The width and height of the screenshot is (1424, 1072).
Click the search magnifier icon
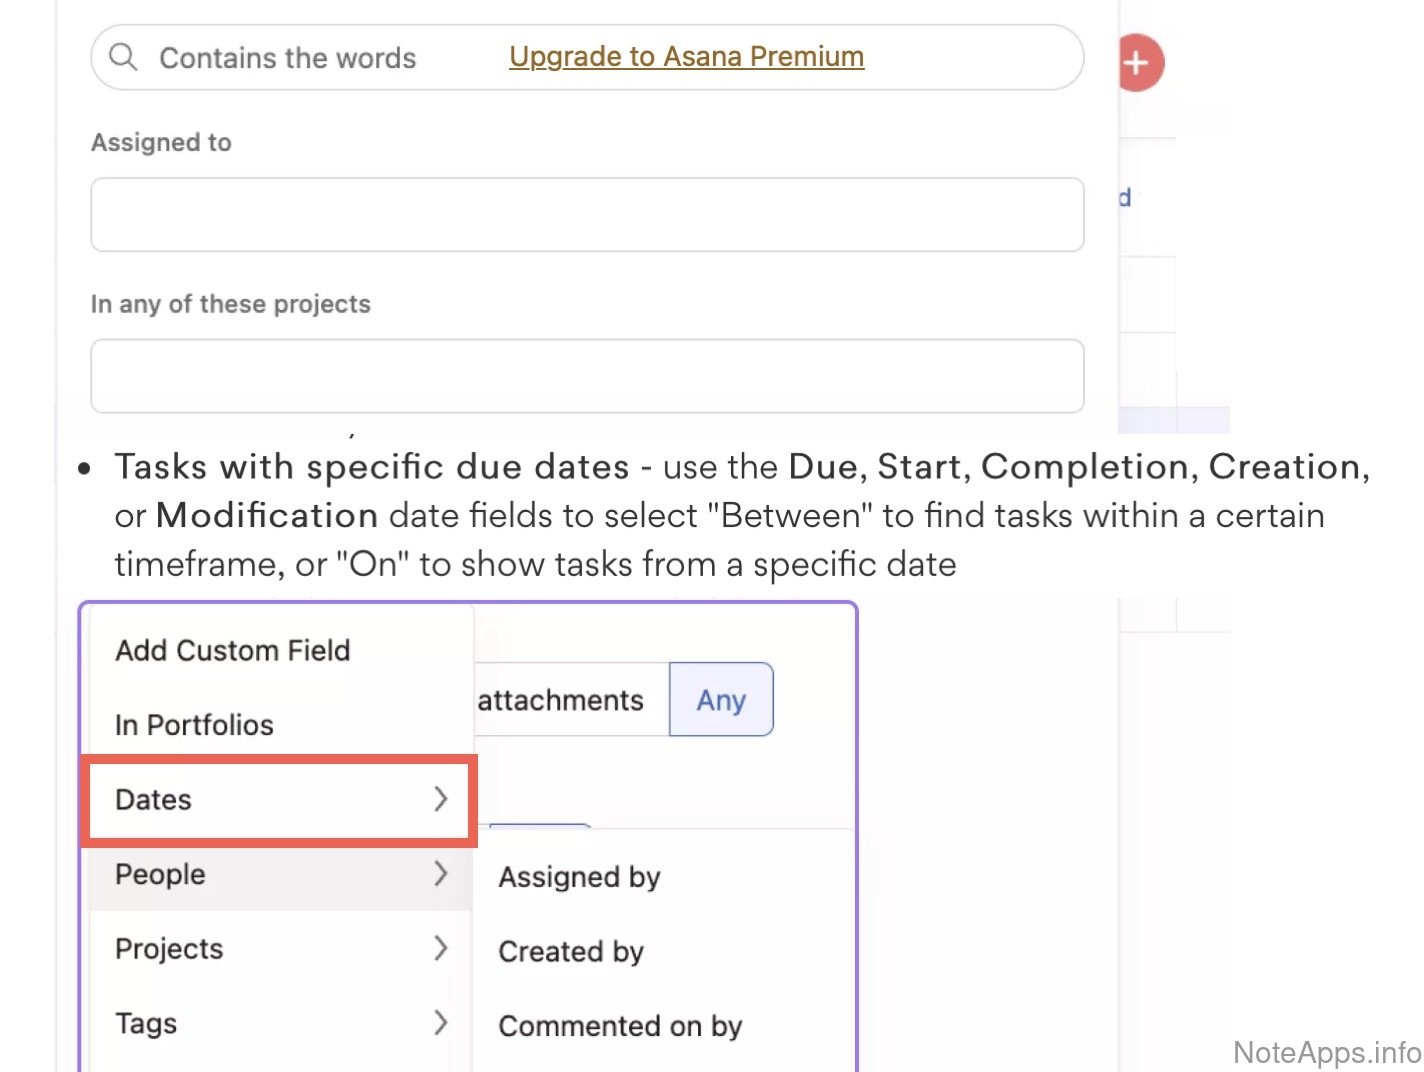tap(123, 57)
